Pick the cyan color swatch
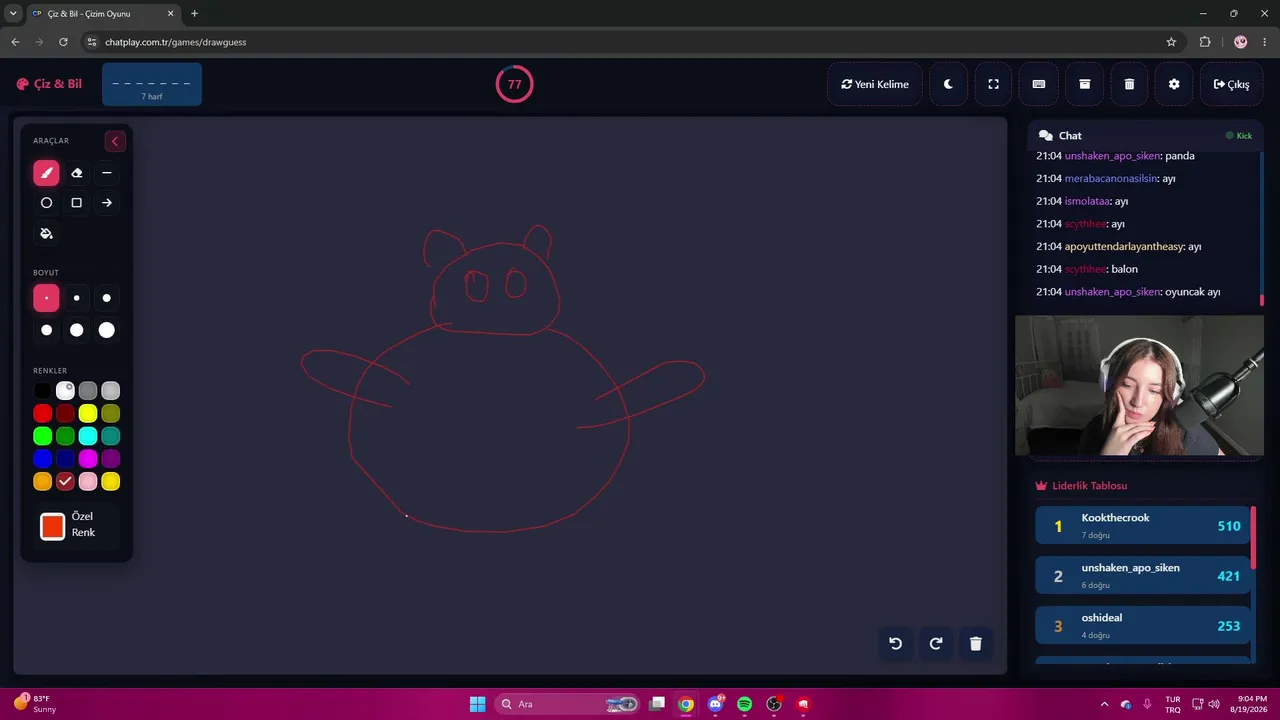This screenshot has height=720, width=1280. click(x=88, y=436)
